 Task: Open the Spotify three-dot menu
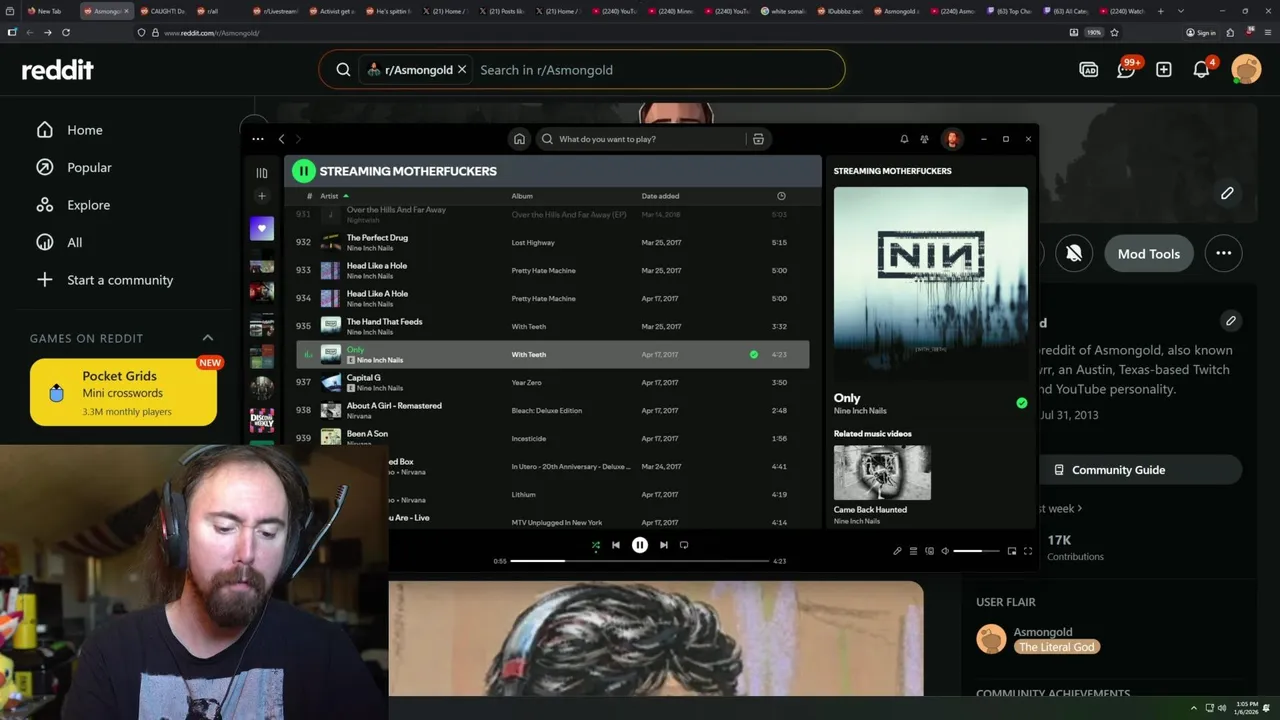coord(258,139)
